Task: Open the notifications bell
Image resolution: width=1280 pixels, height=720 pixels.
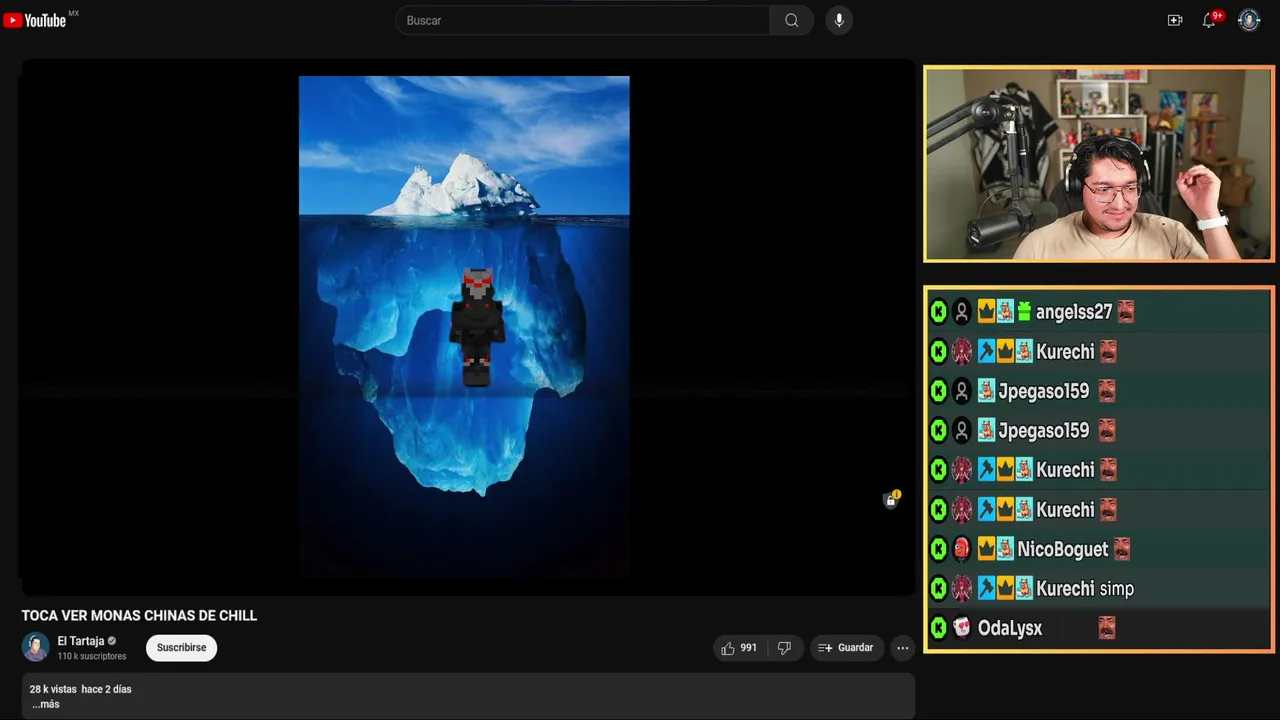Action: pyautogui.click(x=1209, y=20)
